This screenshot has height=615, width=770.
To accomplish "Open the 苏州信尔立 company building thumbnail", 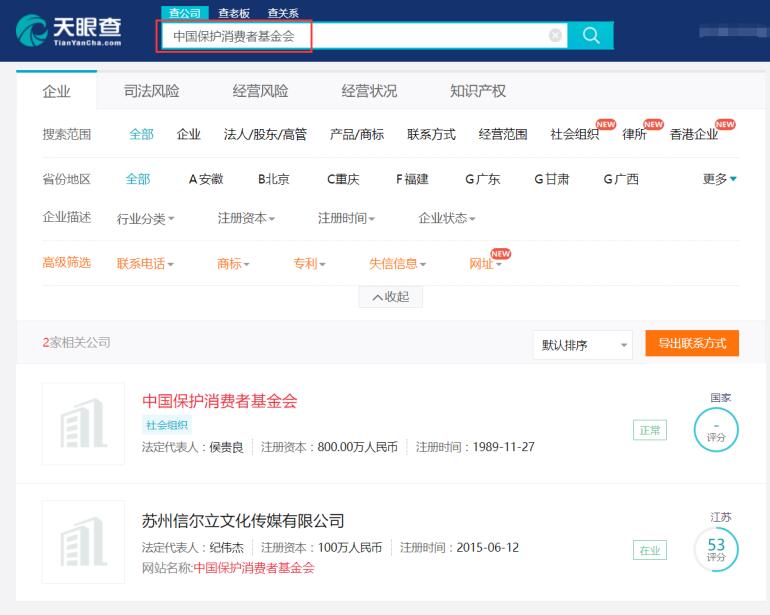I will 83,542.
